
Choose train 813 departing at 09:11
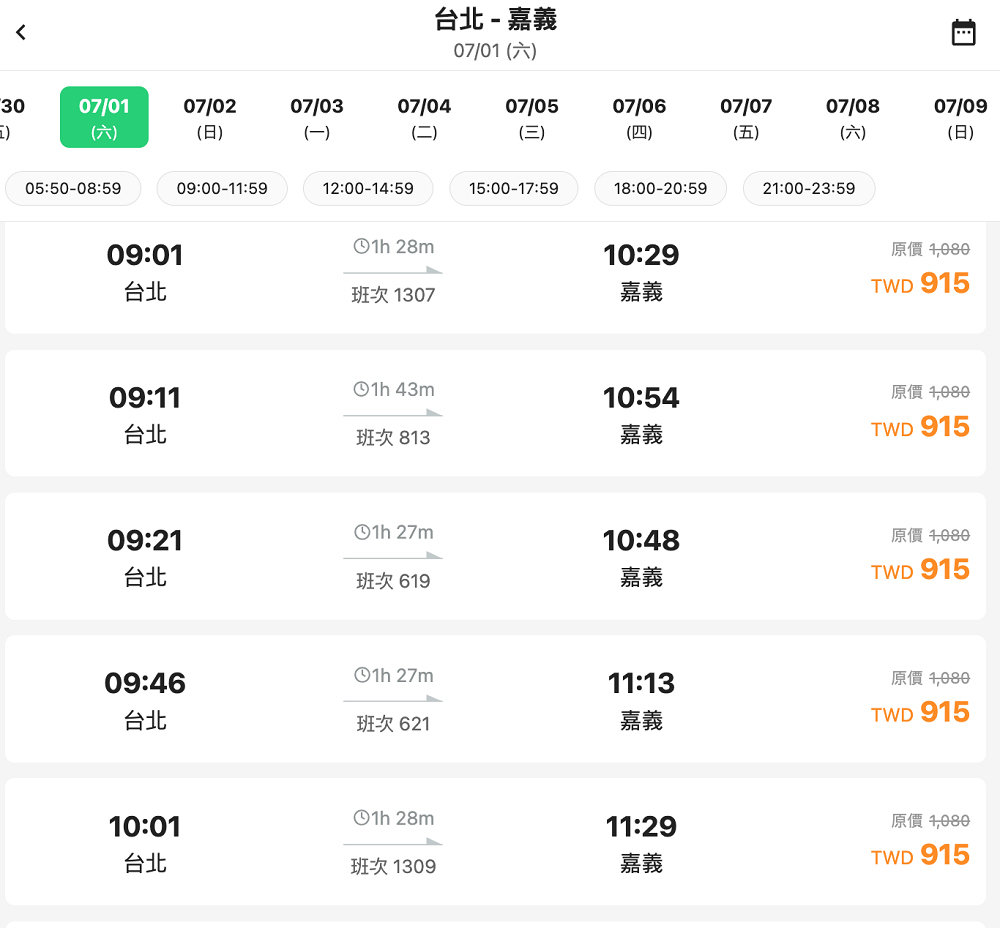click(x=495, y=413)
